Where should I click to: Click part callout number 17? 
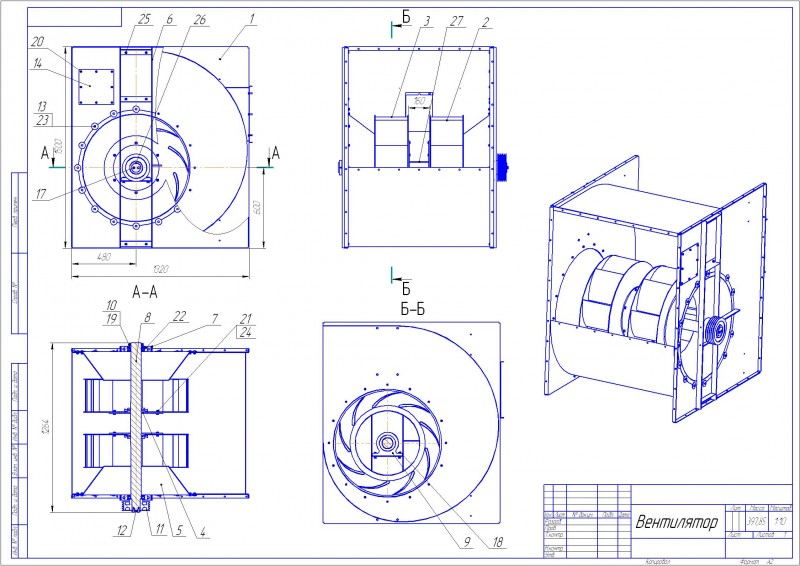(x=41, y=194)
